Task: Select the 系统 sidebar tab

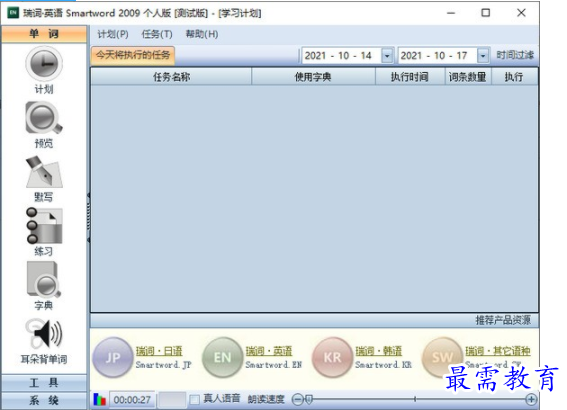Action: (44, 400)
